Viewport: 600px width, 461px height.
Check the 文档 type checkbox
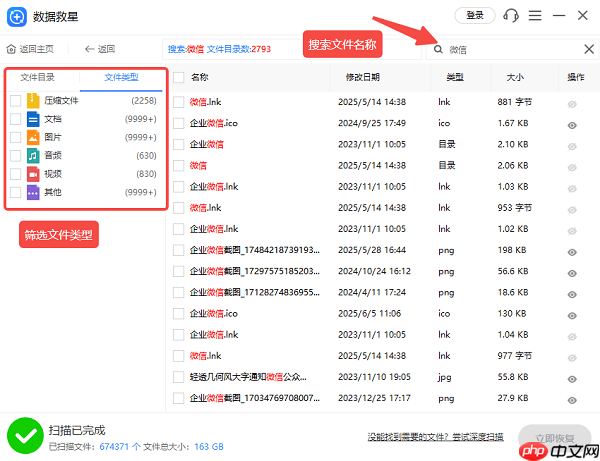click(15, 119)
